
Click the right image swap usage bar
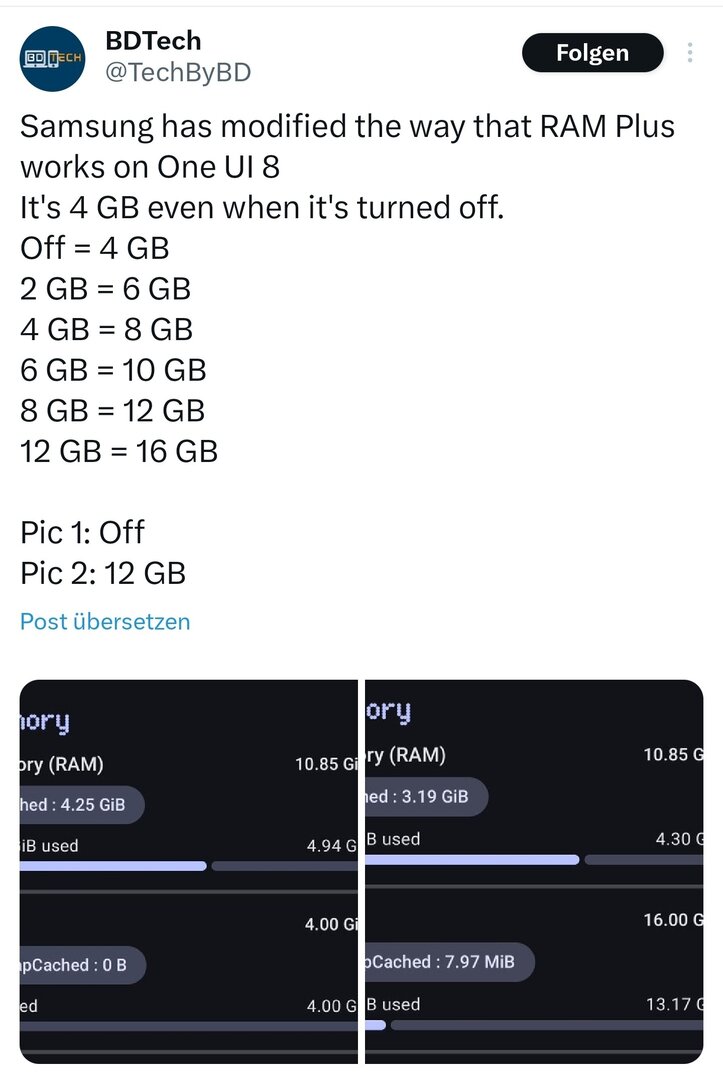(x=534, y=1025)
